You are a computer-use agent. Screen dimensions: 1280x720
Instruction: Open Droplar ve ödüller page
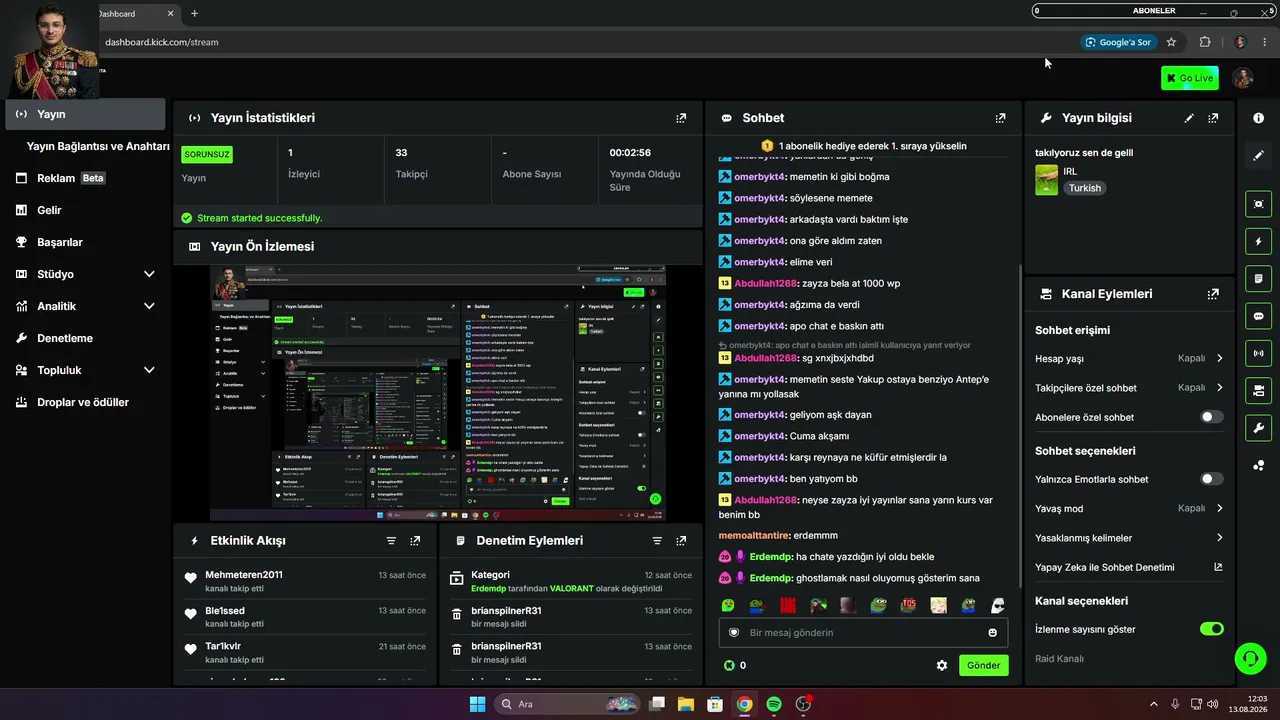click(85, 402)
